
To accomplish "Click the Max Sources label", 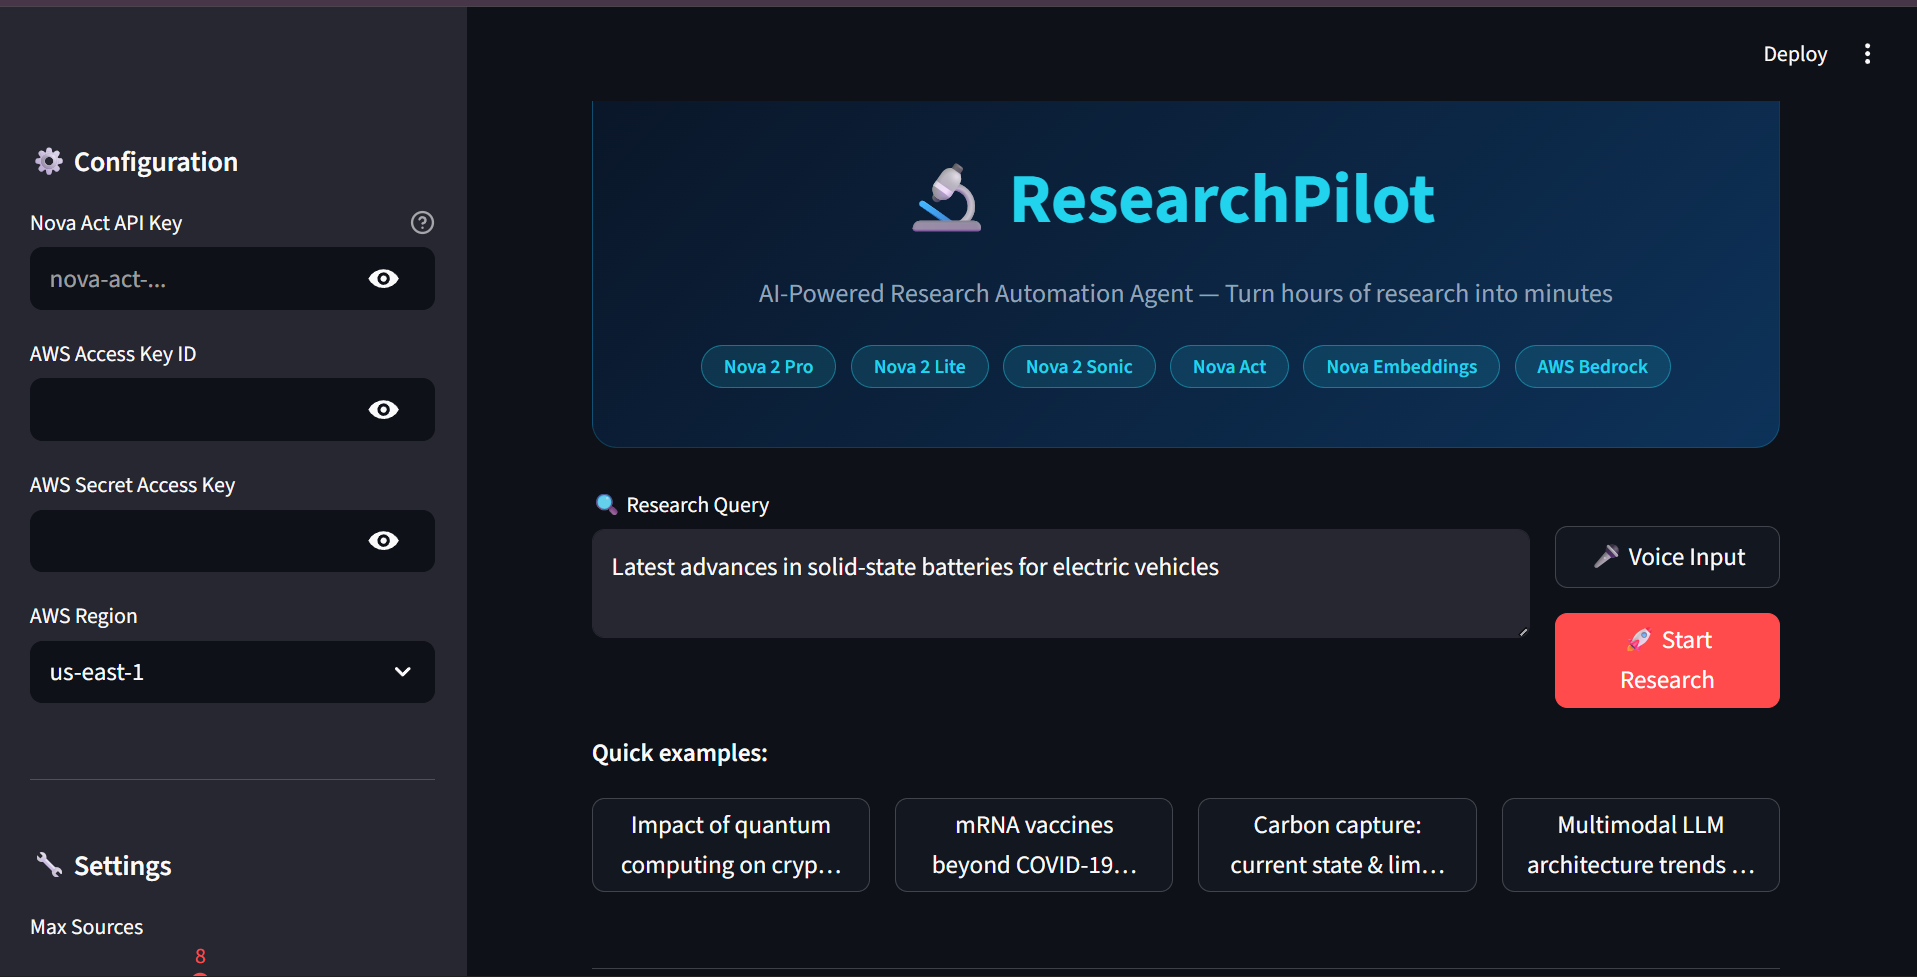I will pyautogui.click(x=87, y=927).
